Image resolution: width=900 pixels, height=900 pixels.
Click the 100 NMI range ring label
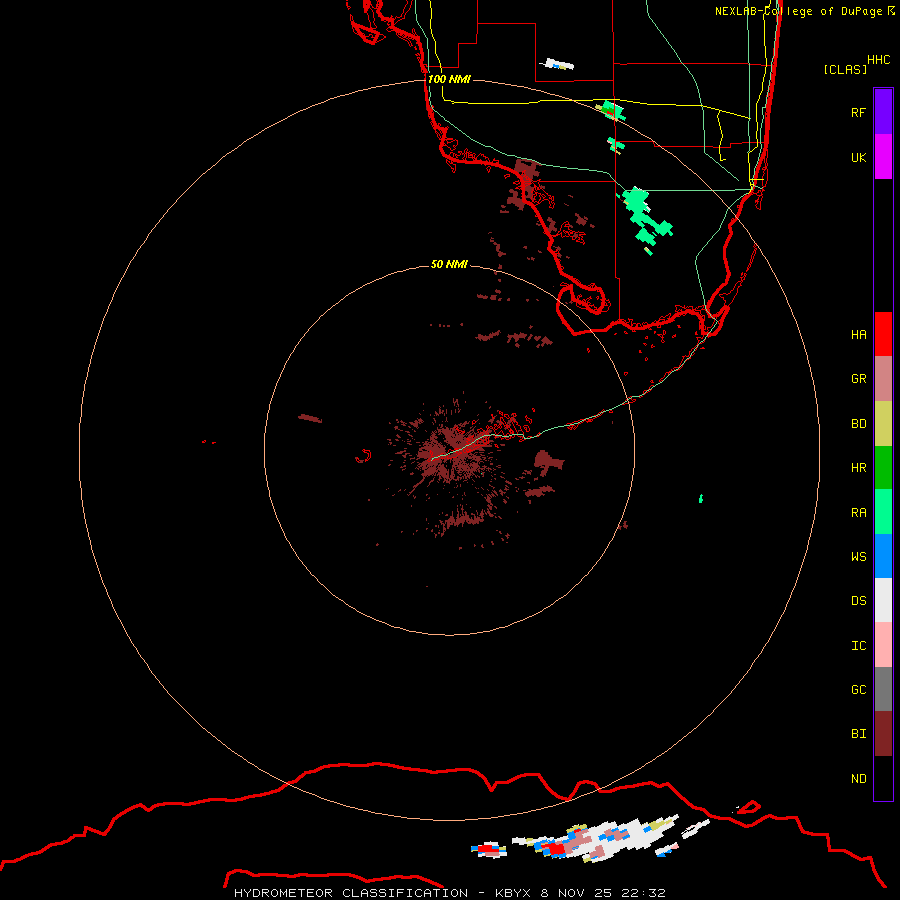(449, 79)
